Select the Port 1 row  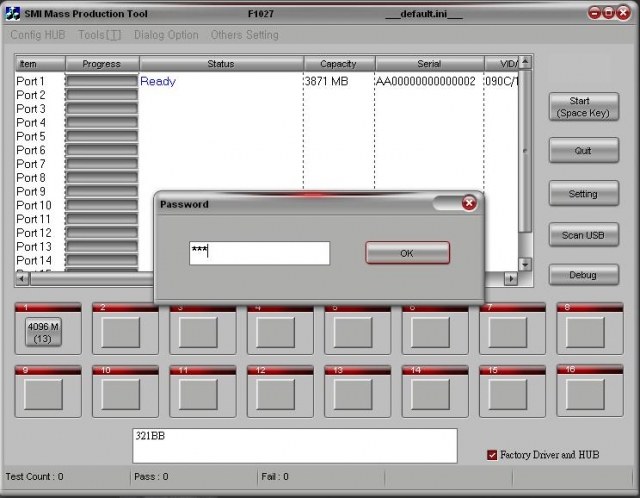click(x=267, y=81)
